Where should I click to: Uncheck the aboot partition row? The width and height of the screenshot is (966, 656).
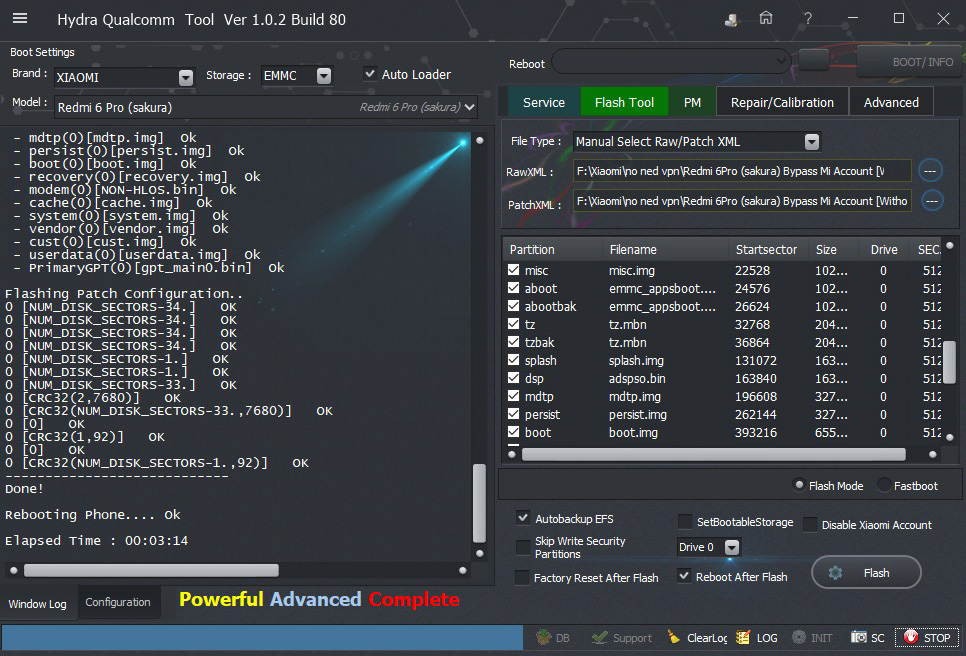[x=513, y=288]
